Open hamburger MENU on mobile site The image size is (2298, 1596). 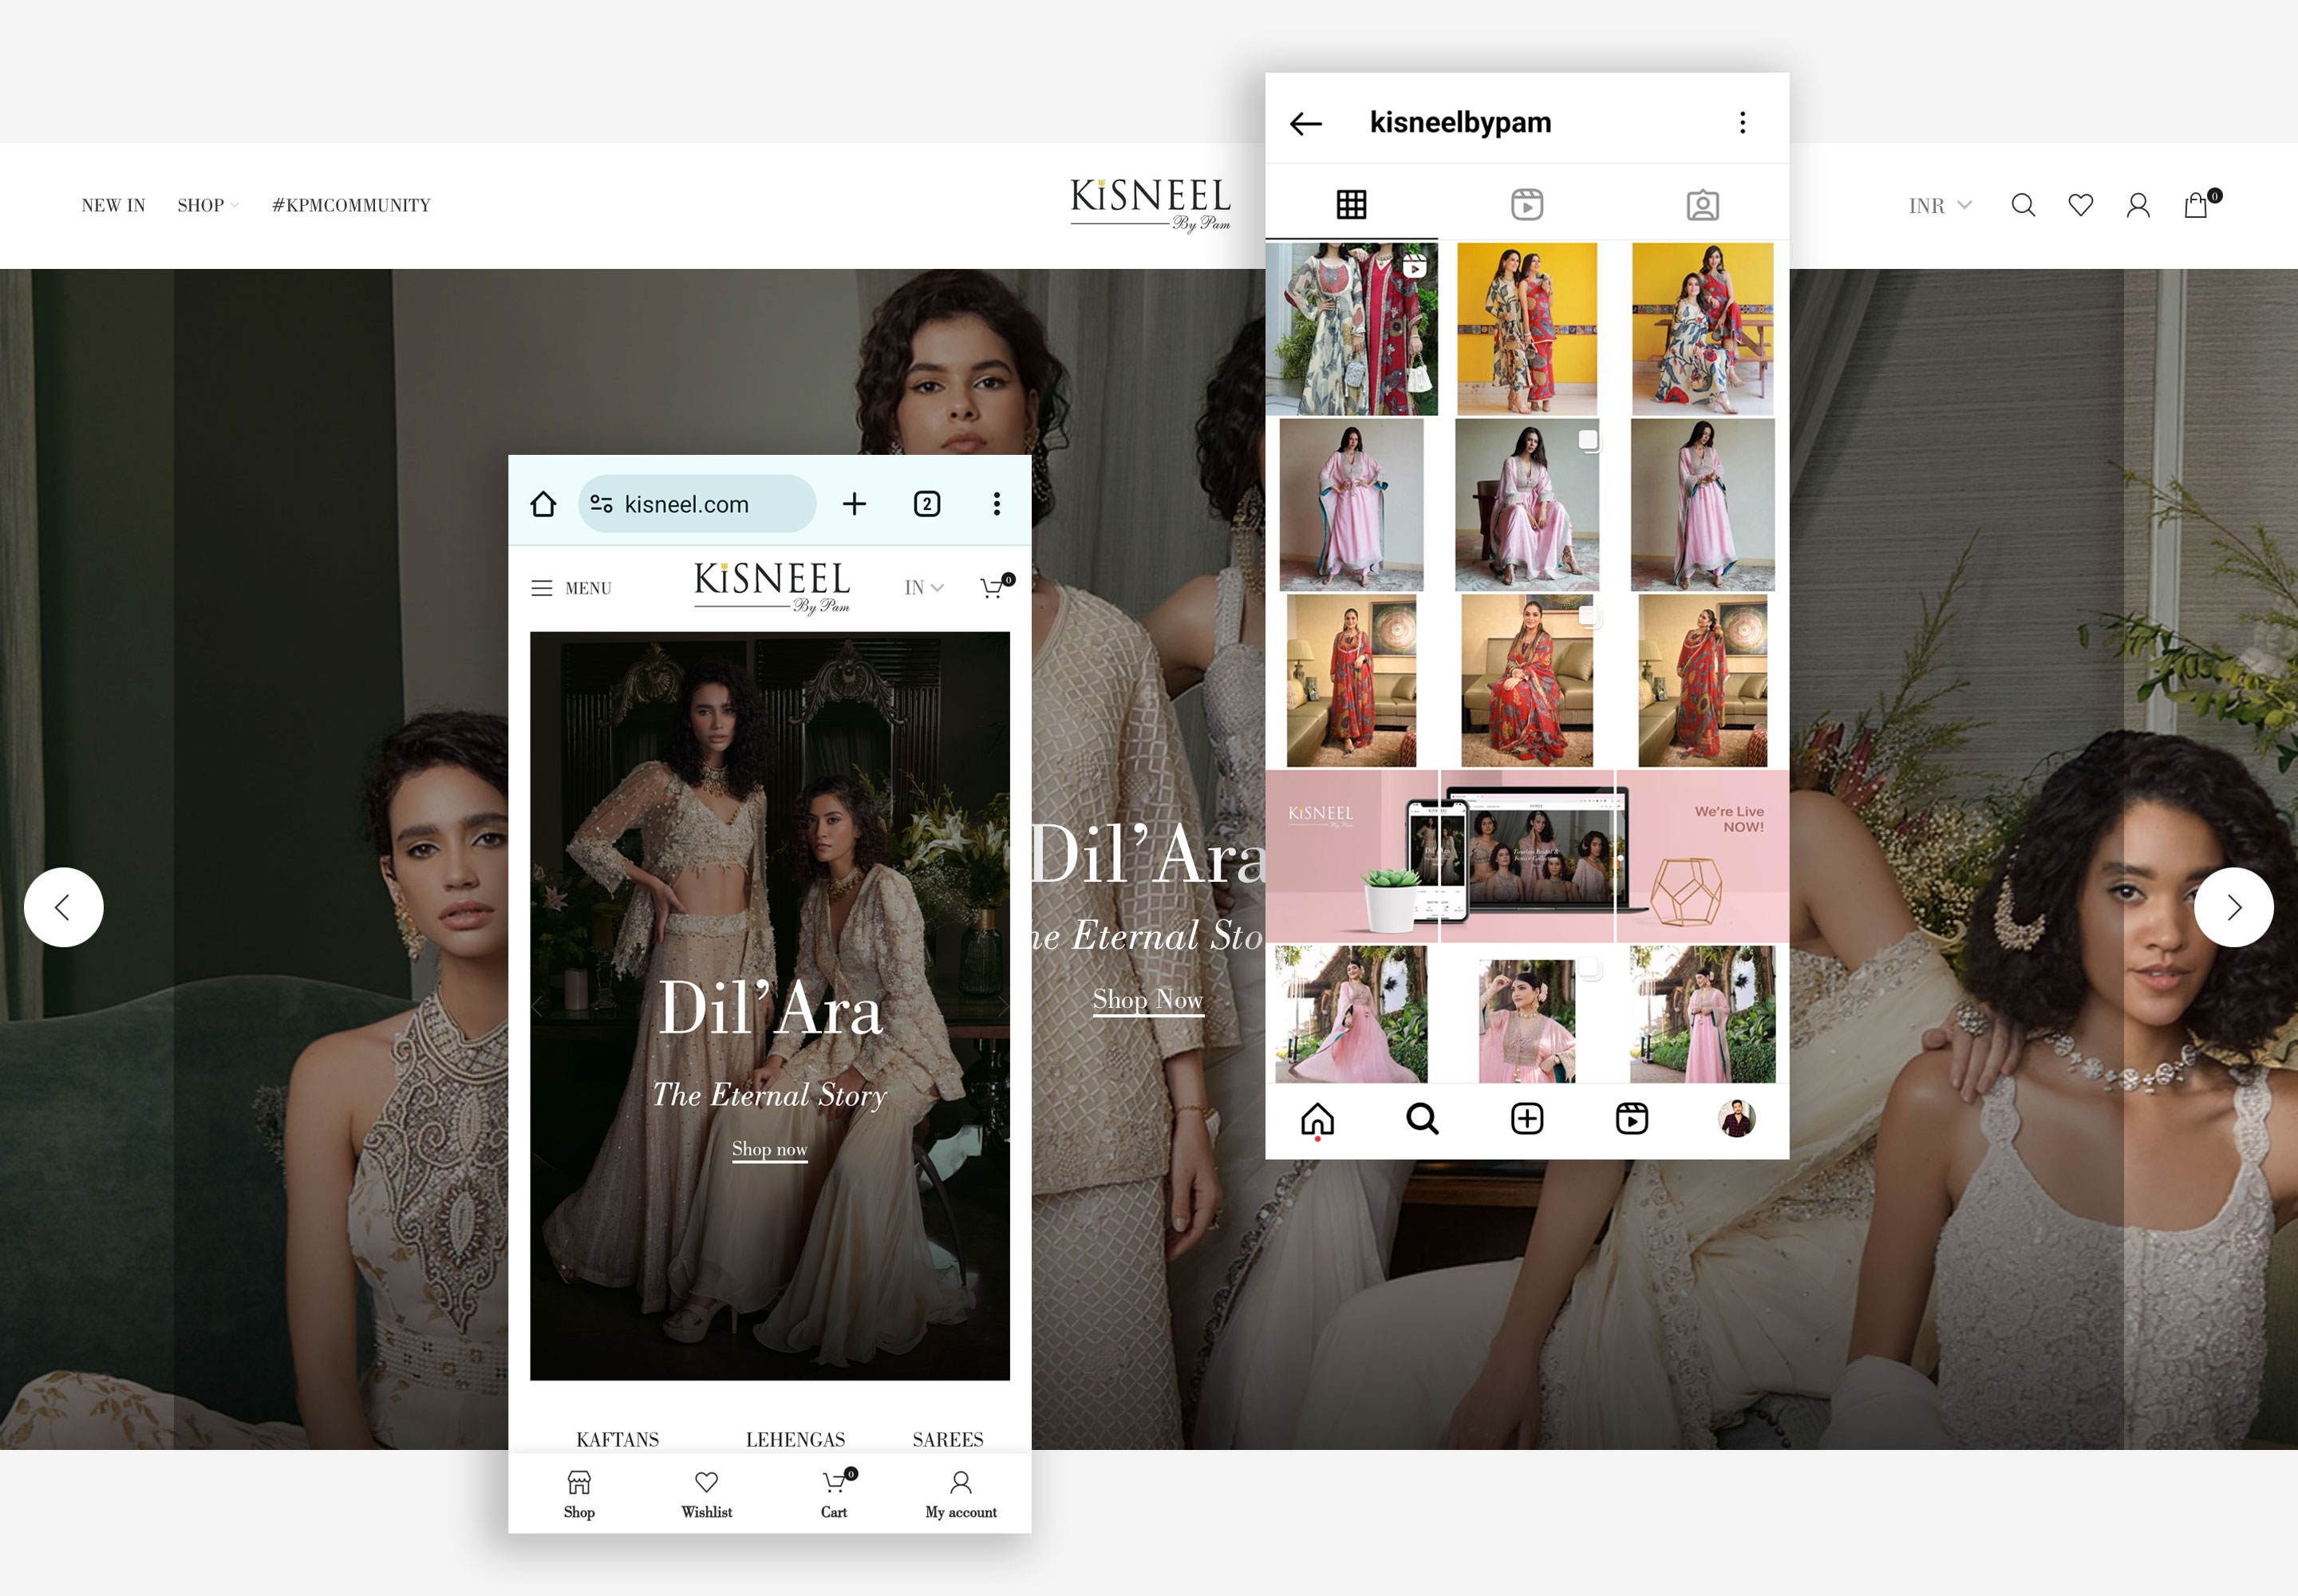(x=571, y=588)
